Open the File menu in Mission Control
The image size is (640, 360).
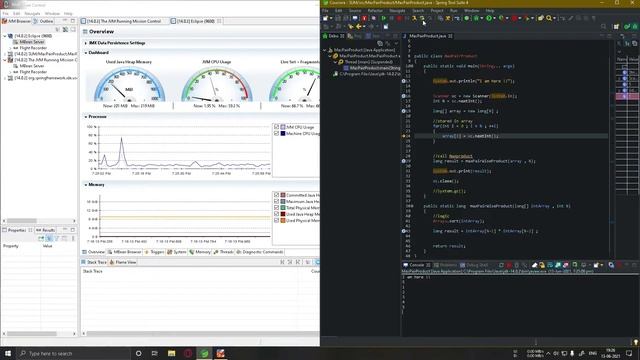pyautogui.click(x=5, y=13)
